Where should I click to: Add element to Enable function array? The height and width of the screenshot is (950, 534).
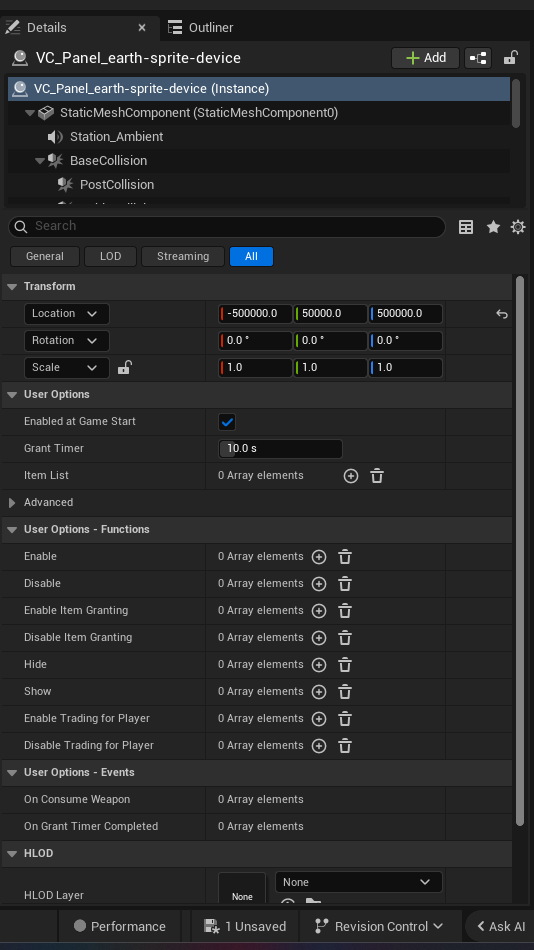[319, 557]
